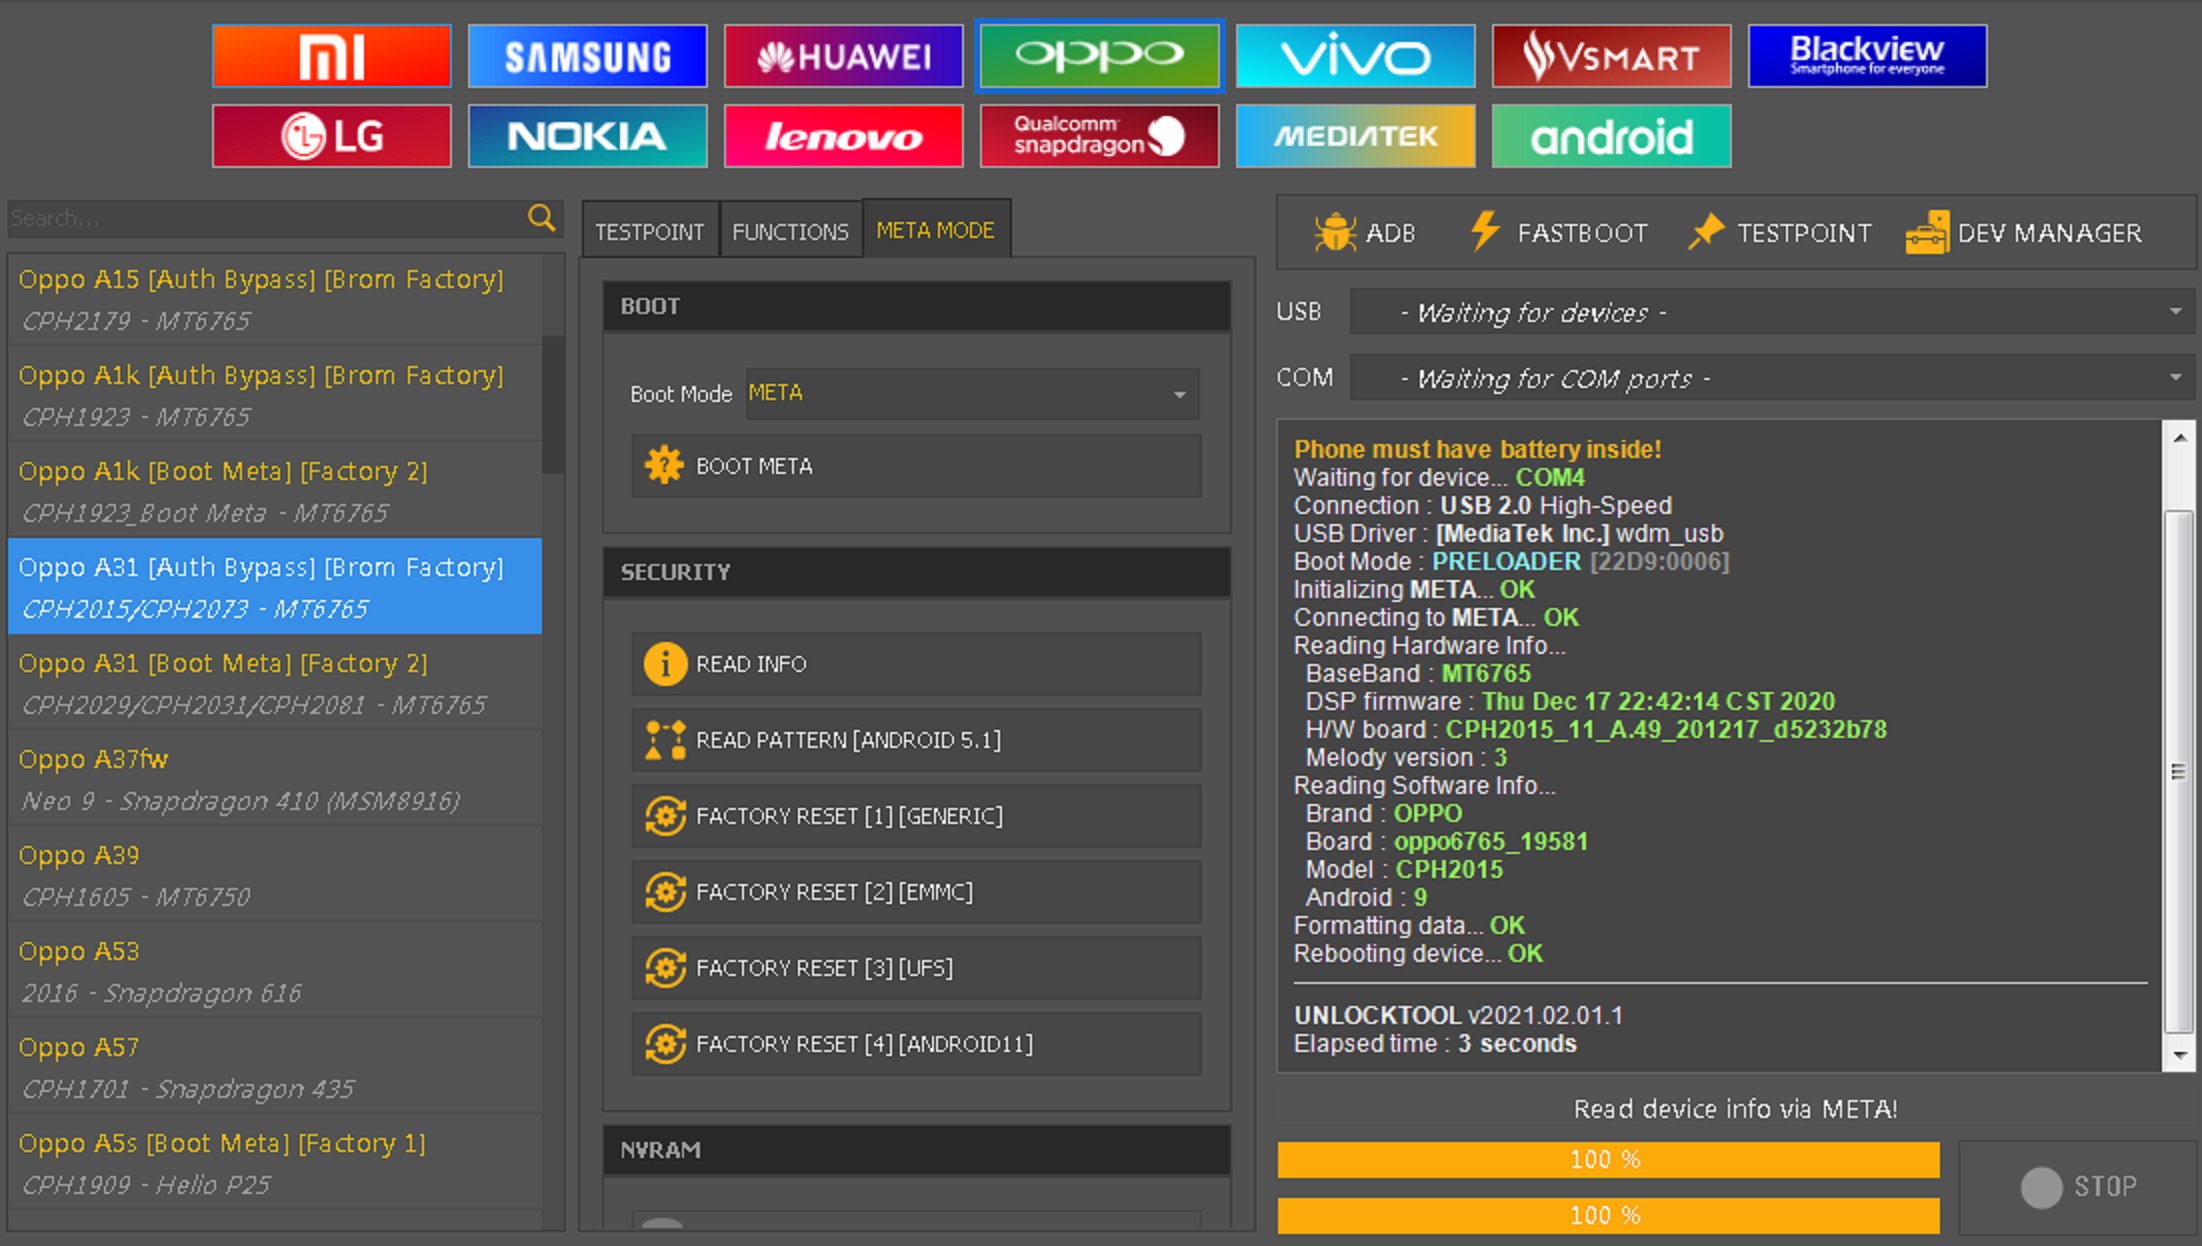The width and height of the screenshot is (2202, 1246).
Task: Click log panel scroll up arrow
Action: coord(2180,437)
